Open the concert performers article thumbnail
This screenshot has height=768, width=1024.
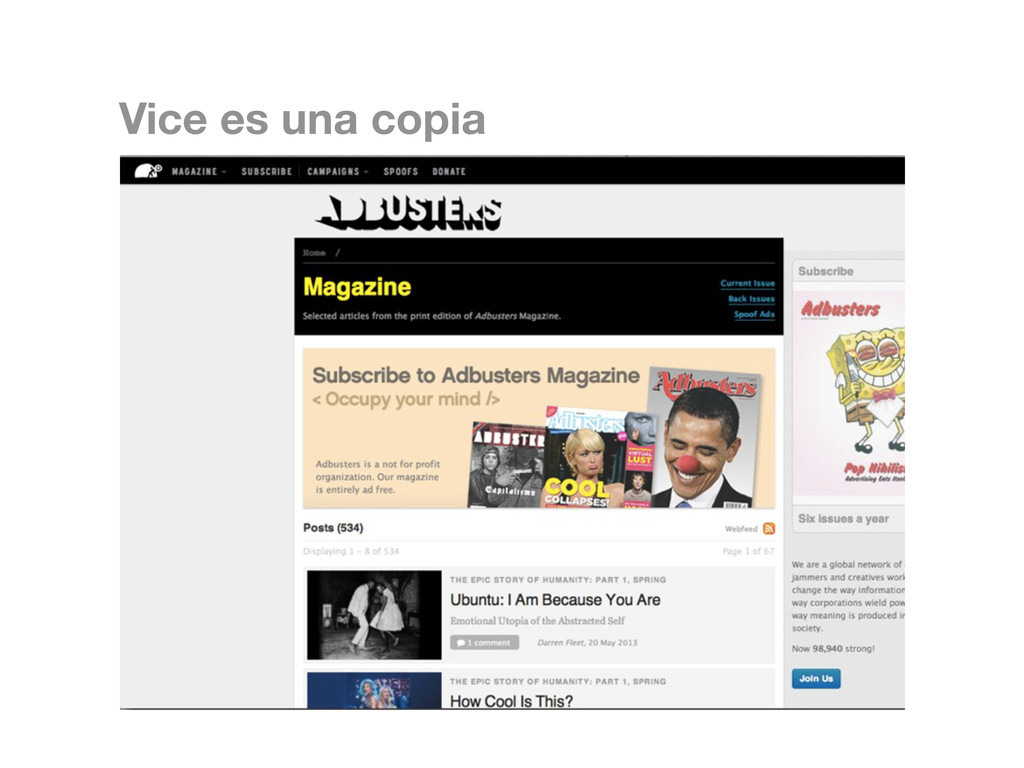pyautogui.click(x=374, y=690)
